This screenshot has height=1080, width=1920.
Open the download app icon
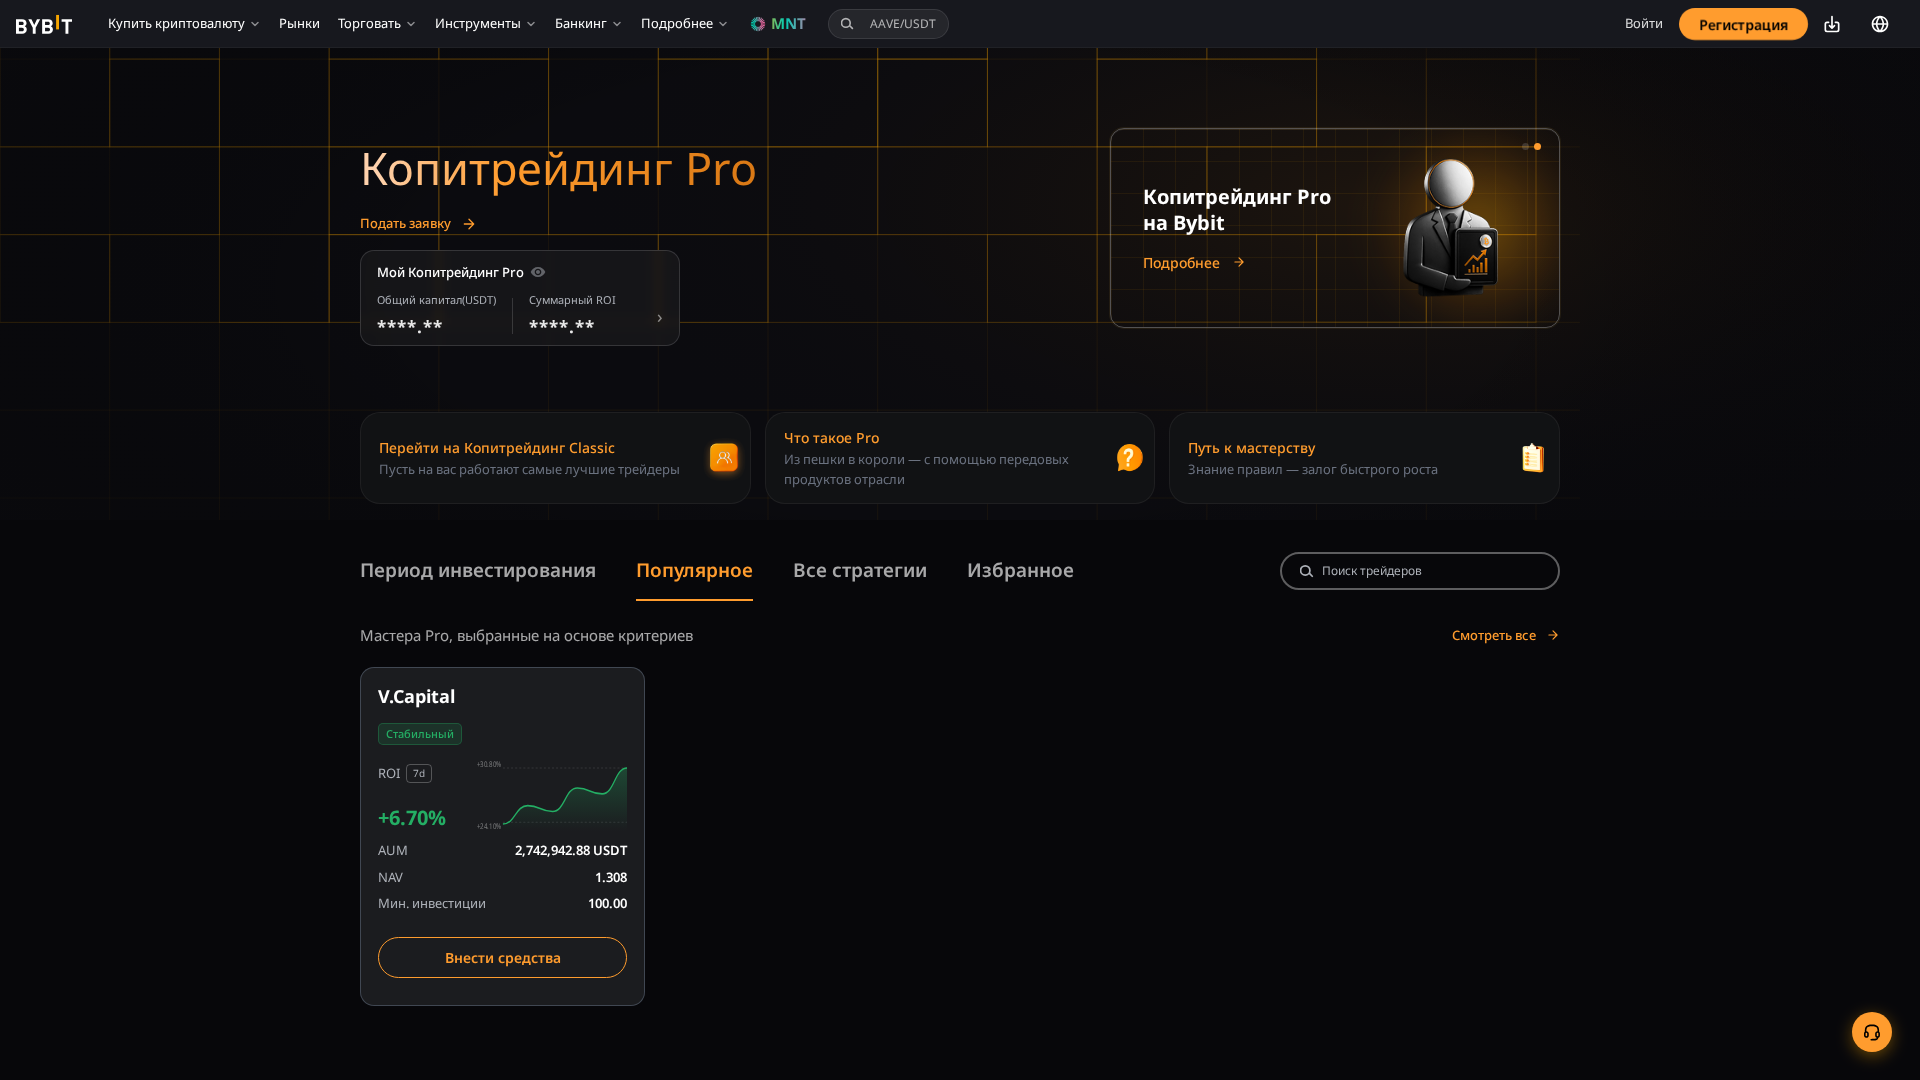[x=1832, y=24]
